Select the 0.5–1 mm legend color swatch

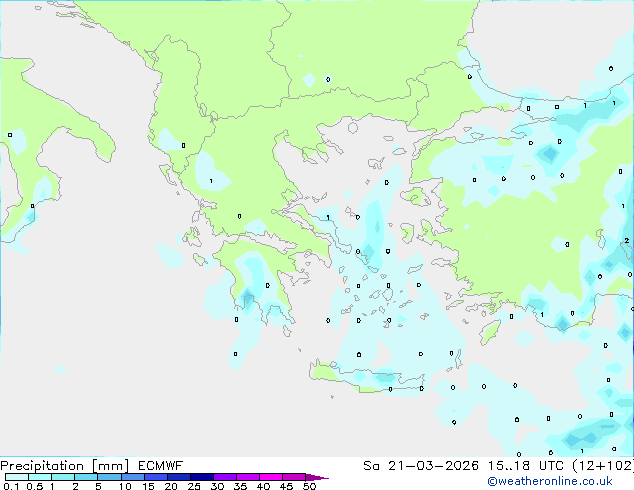coord(40,477)
